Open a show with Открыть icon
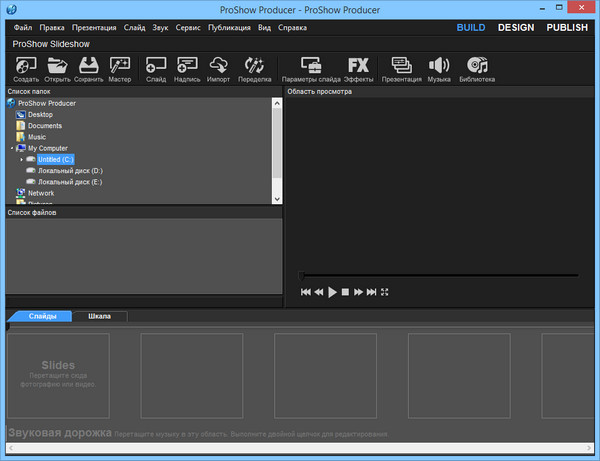Image resolution: width=600 pixels, height=461 pixels. click(57, 68)
